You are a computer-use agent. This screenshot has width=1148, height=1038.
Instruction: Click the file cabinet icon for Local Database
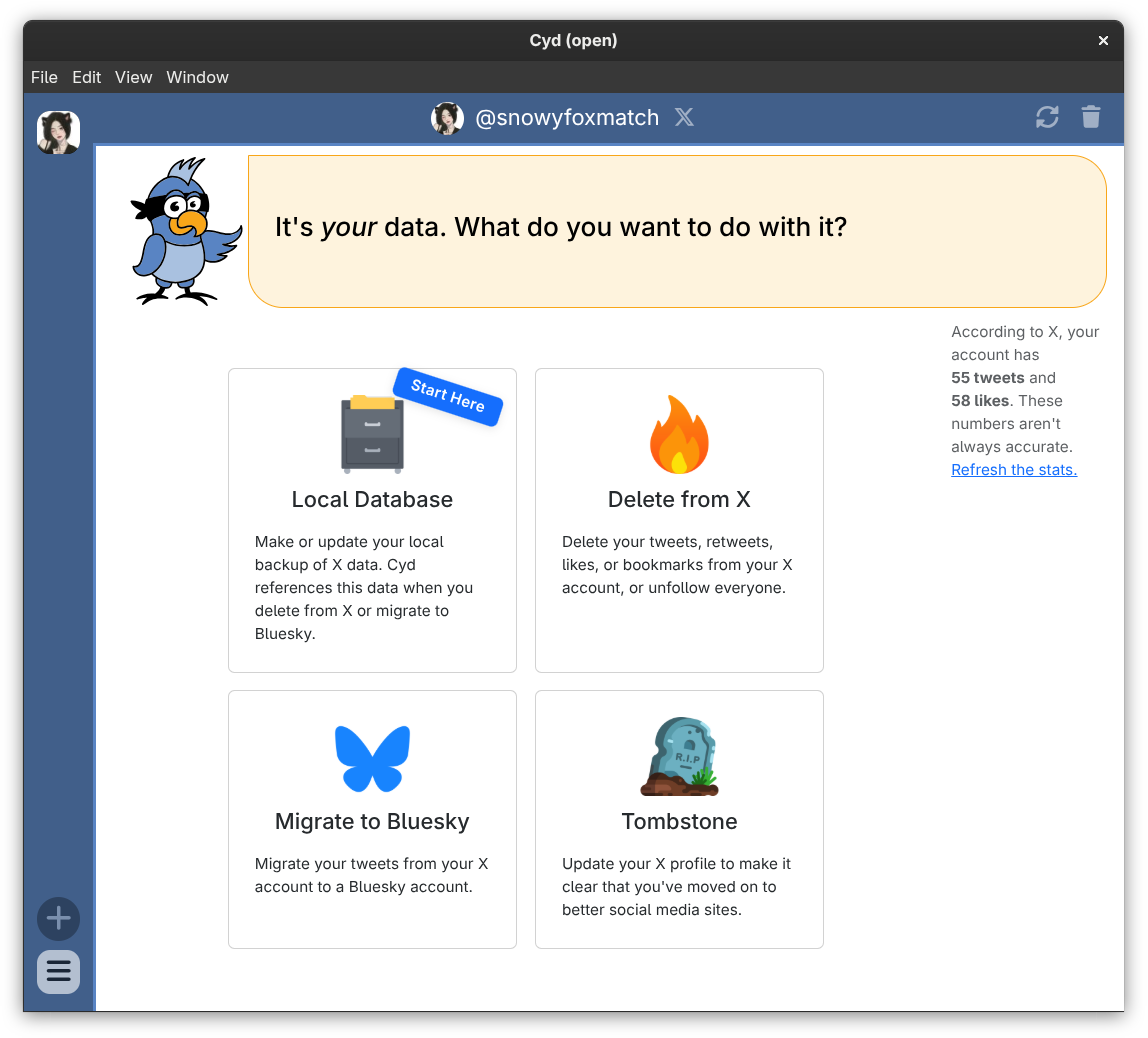tap(373, 433)
